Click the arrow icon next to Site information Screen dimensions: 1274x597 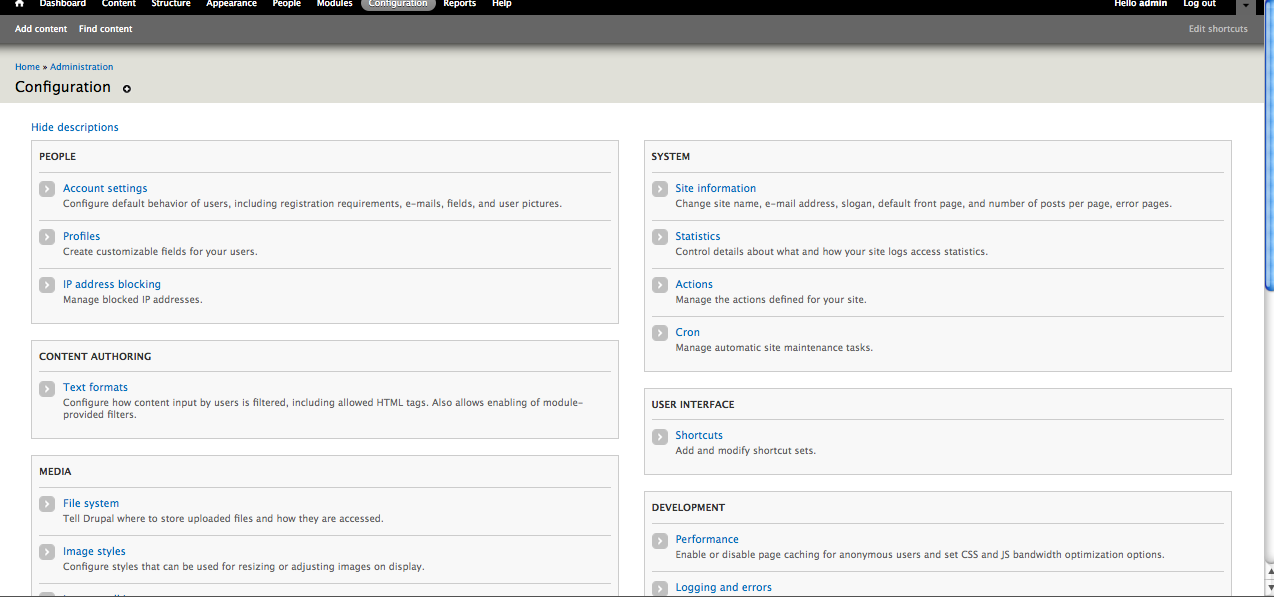pyautogui.click(x=659, y=188)
